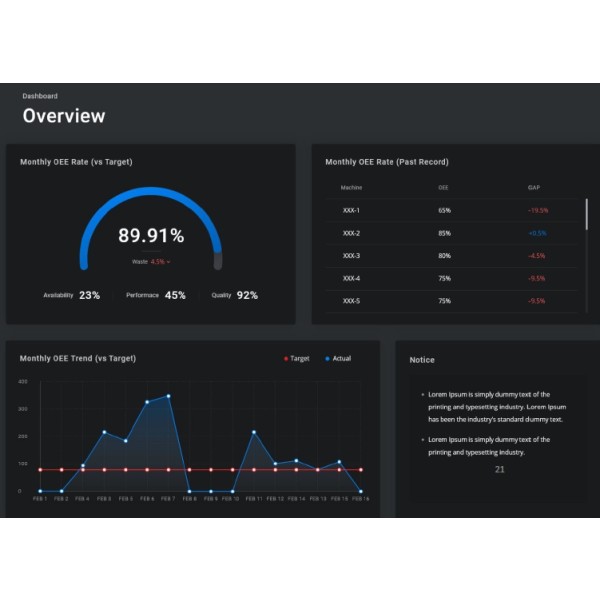Click the Notice panel heading
Screen dimensions: 600x600
[422, 360]
